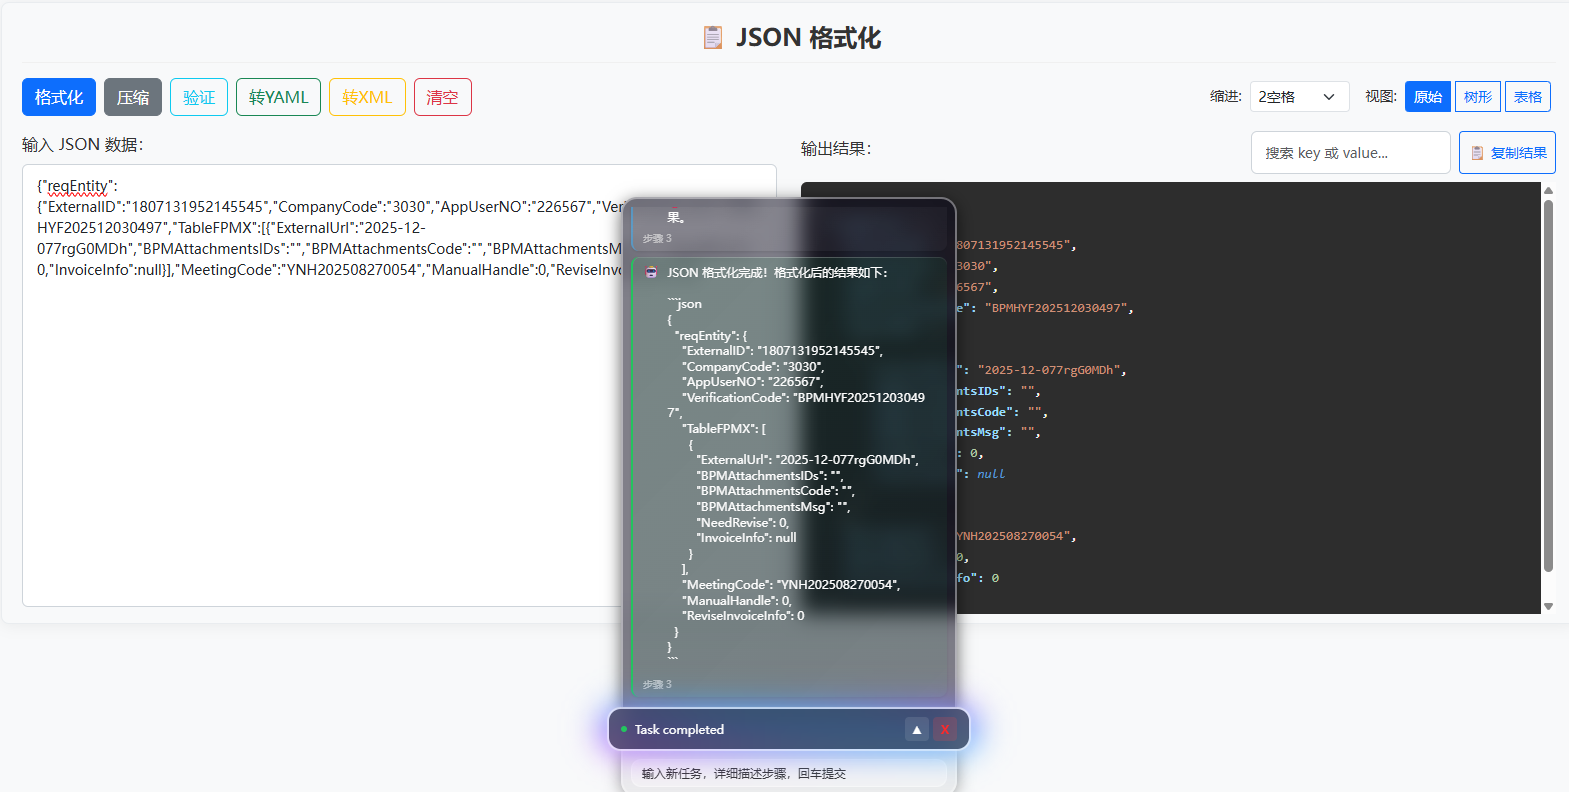Click the 缩进 label

(1226, 97)
